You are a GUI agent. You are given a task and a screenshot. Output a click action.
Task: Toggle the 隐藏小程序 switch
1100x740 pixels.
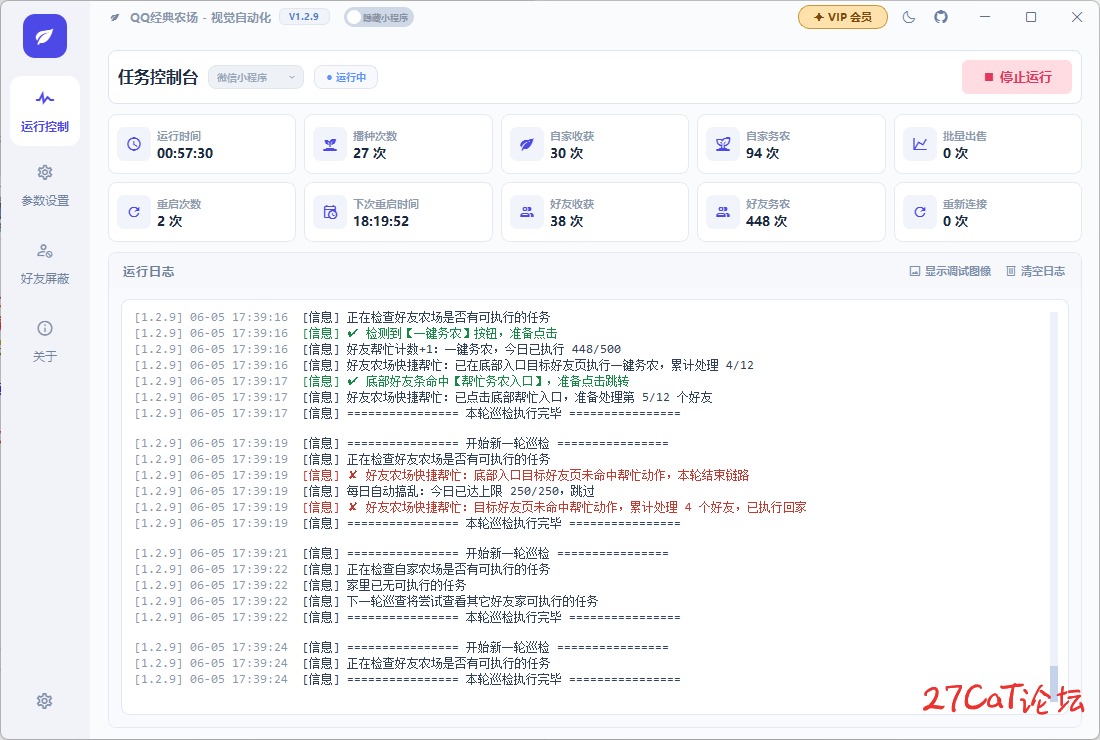[x=379, y=18]
